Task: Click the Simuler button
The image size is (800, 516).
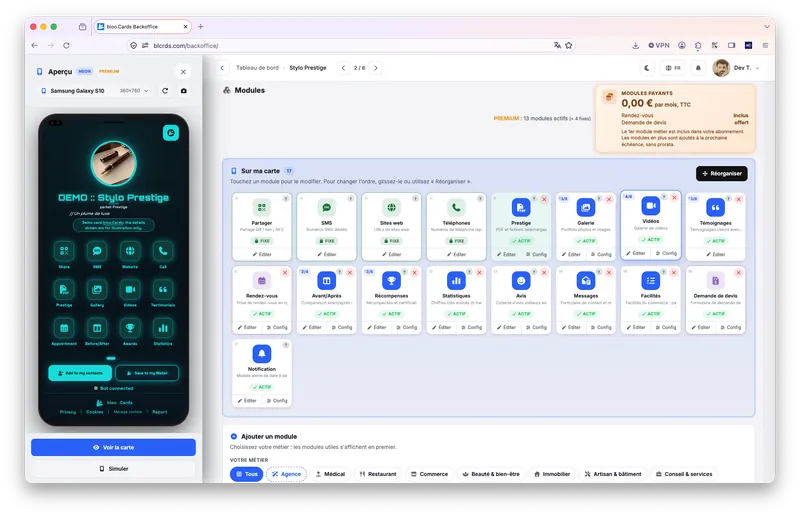Action: 113,469
